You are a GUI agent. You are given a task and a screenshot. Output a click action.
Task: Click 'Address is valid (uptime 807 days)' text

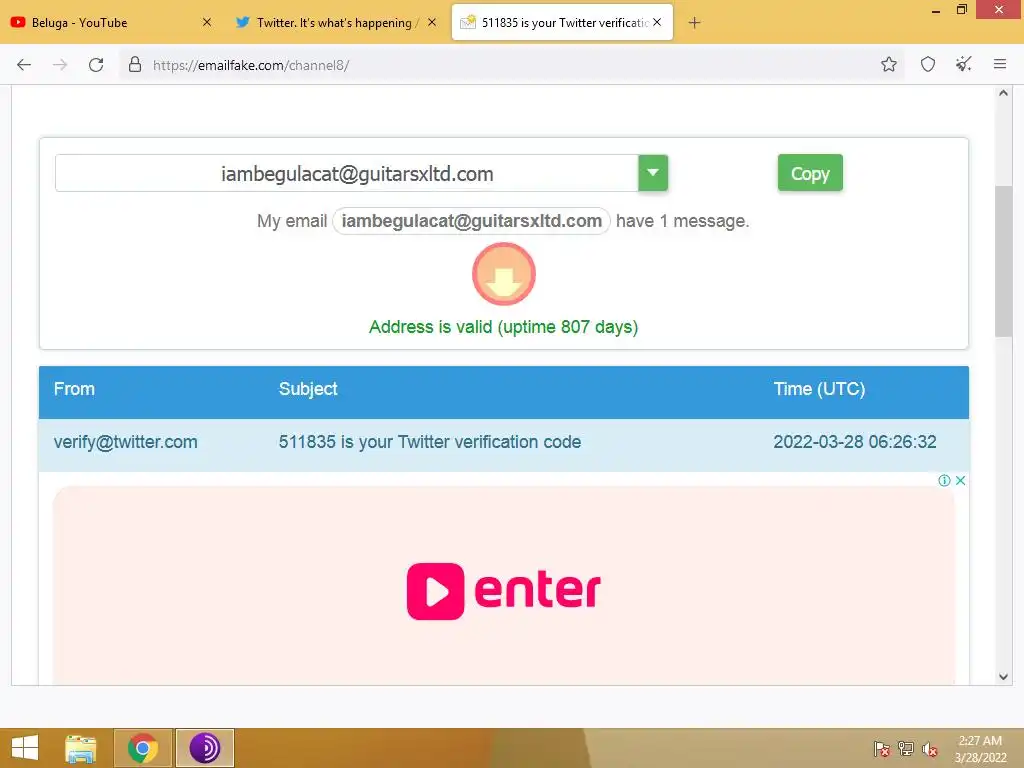504,327
